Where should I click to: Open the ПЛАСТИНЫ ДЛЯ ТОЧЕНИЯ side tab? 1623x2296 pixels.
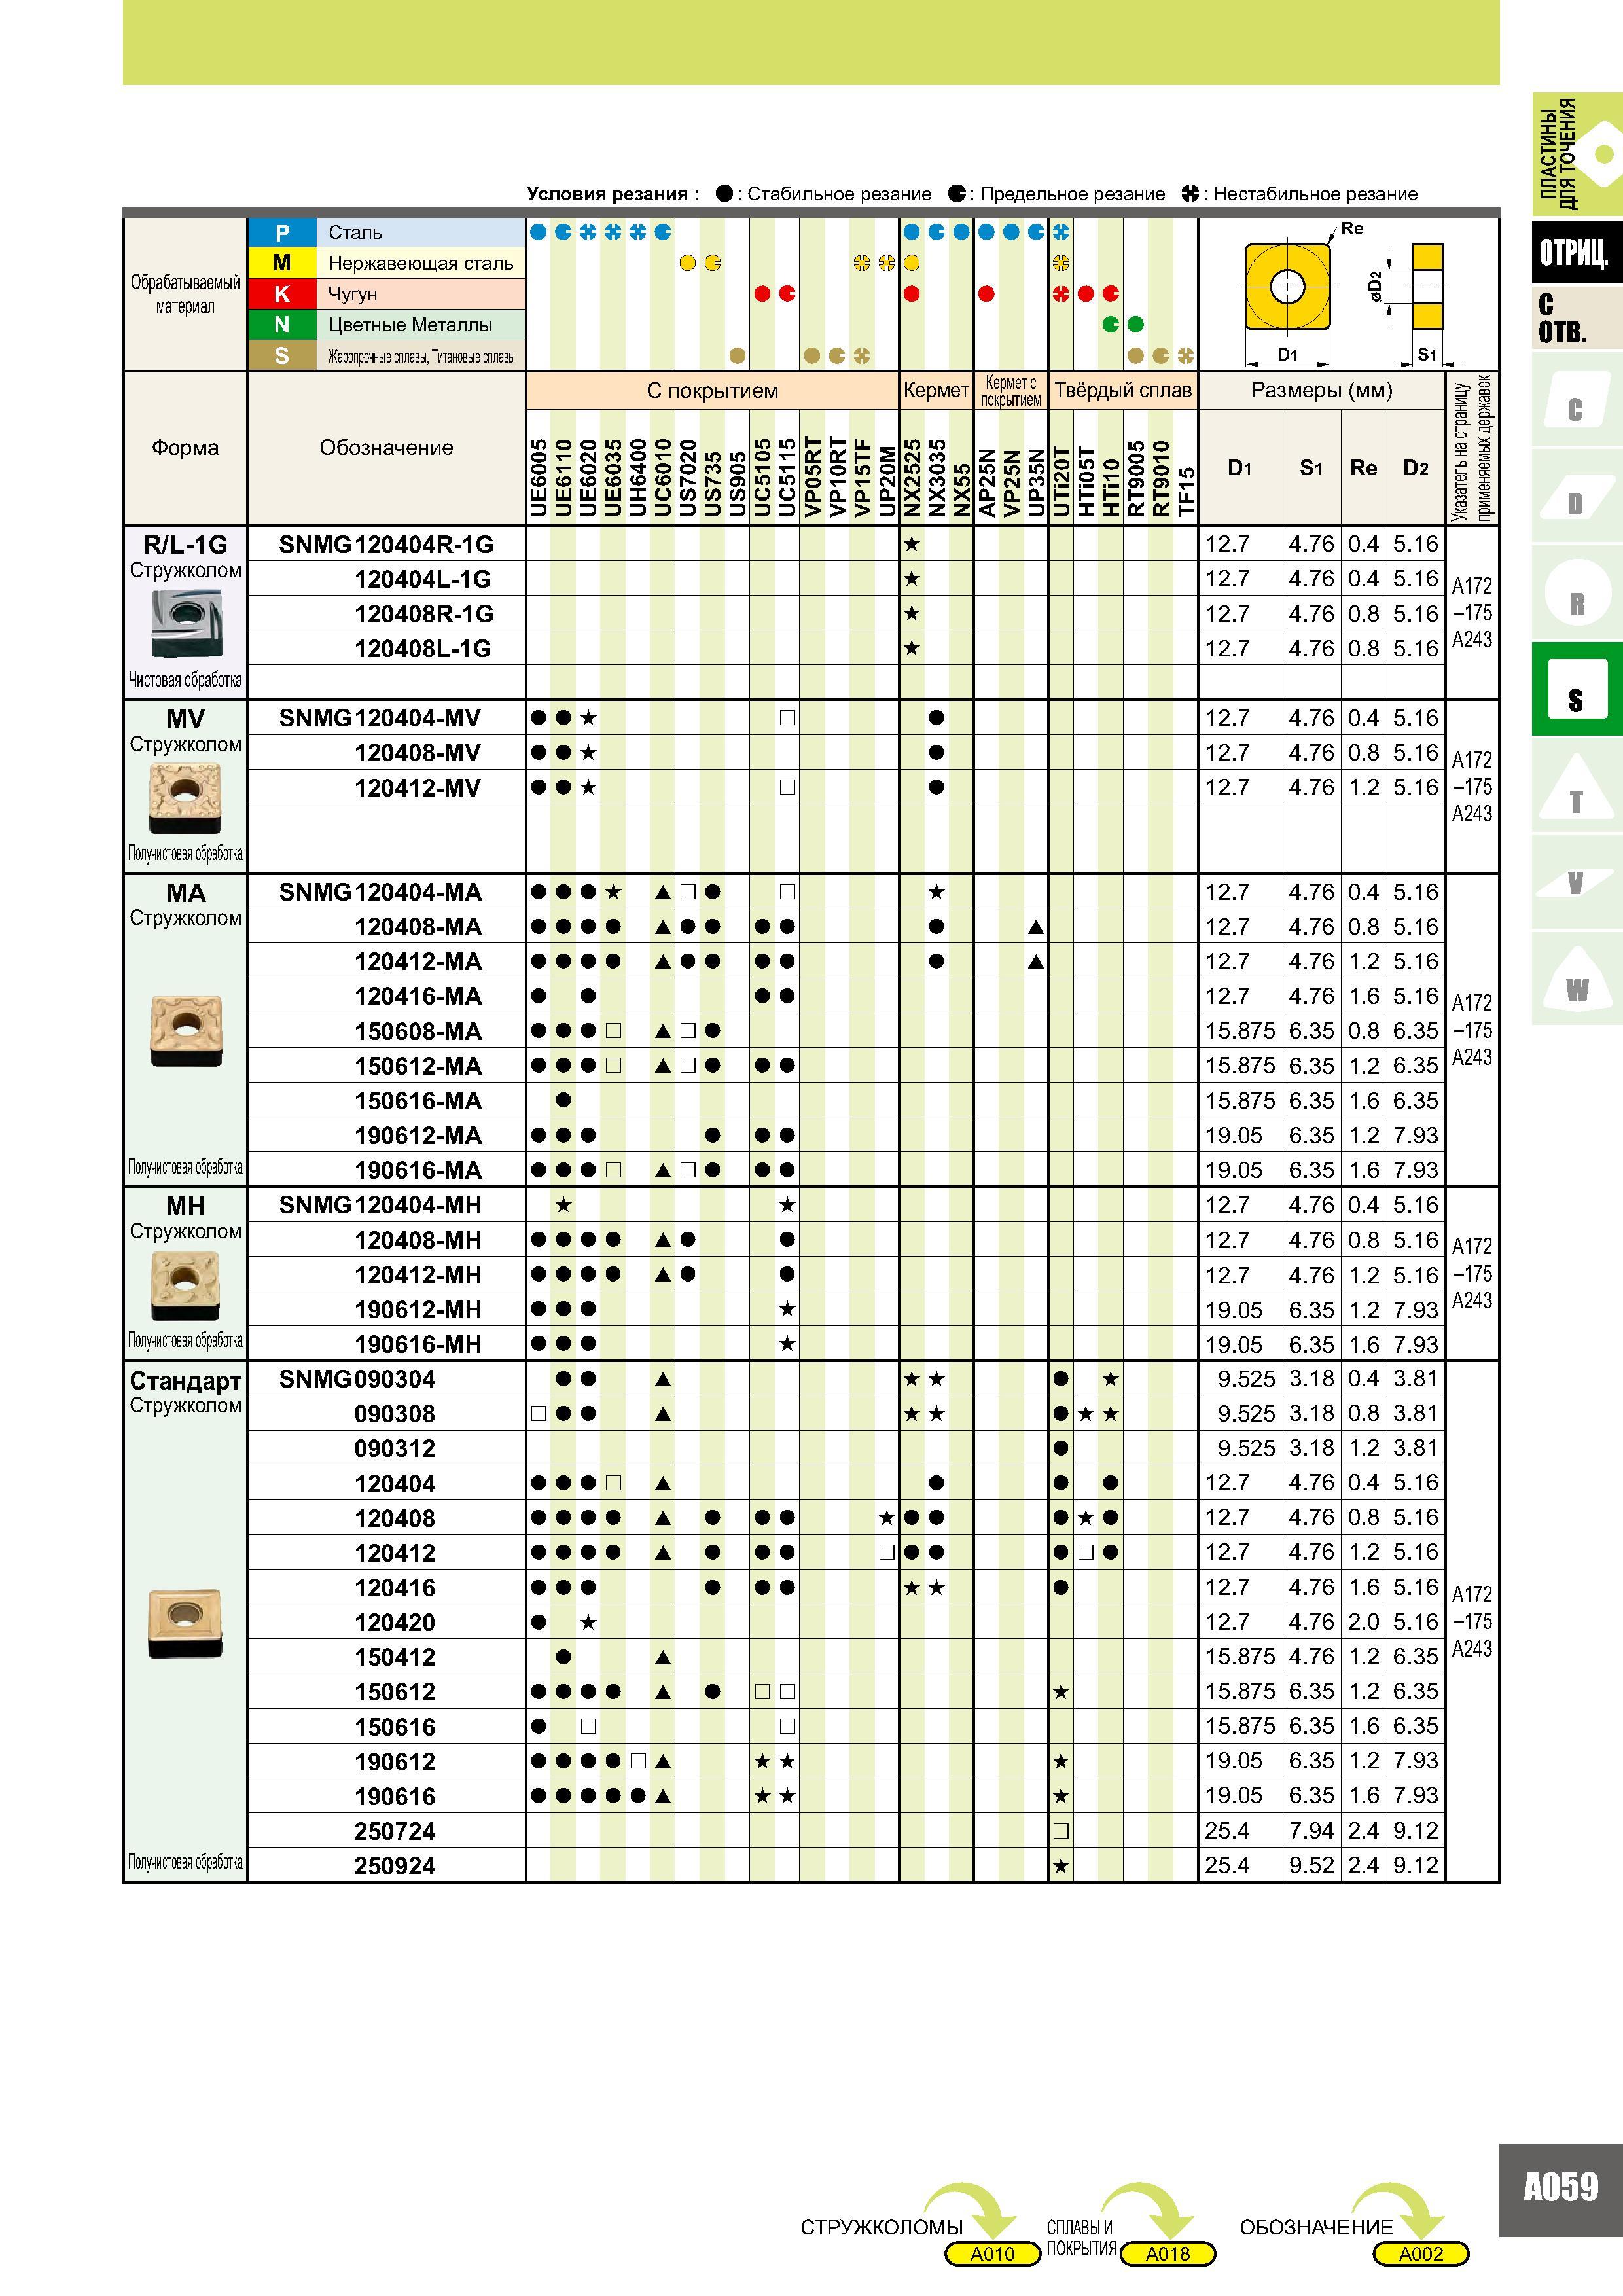click(1577, 154)
